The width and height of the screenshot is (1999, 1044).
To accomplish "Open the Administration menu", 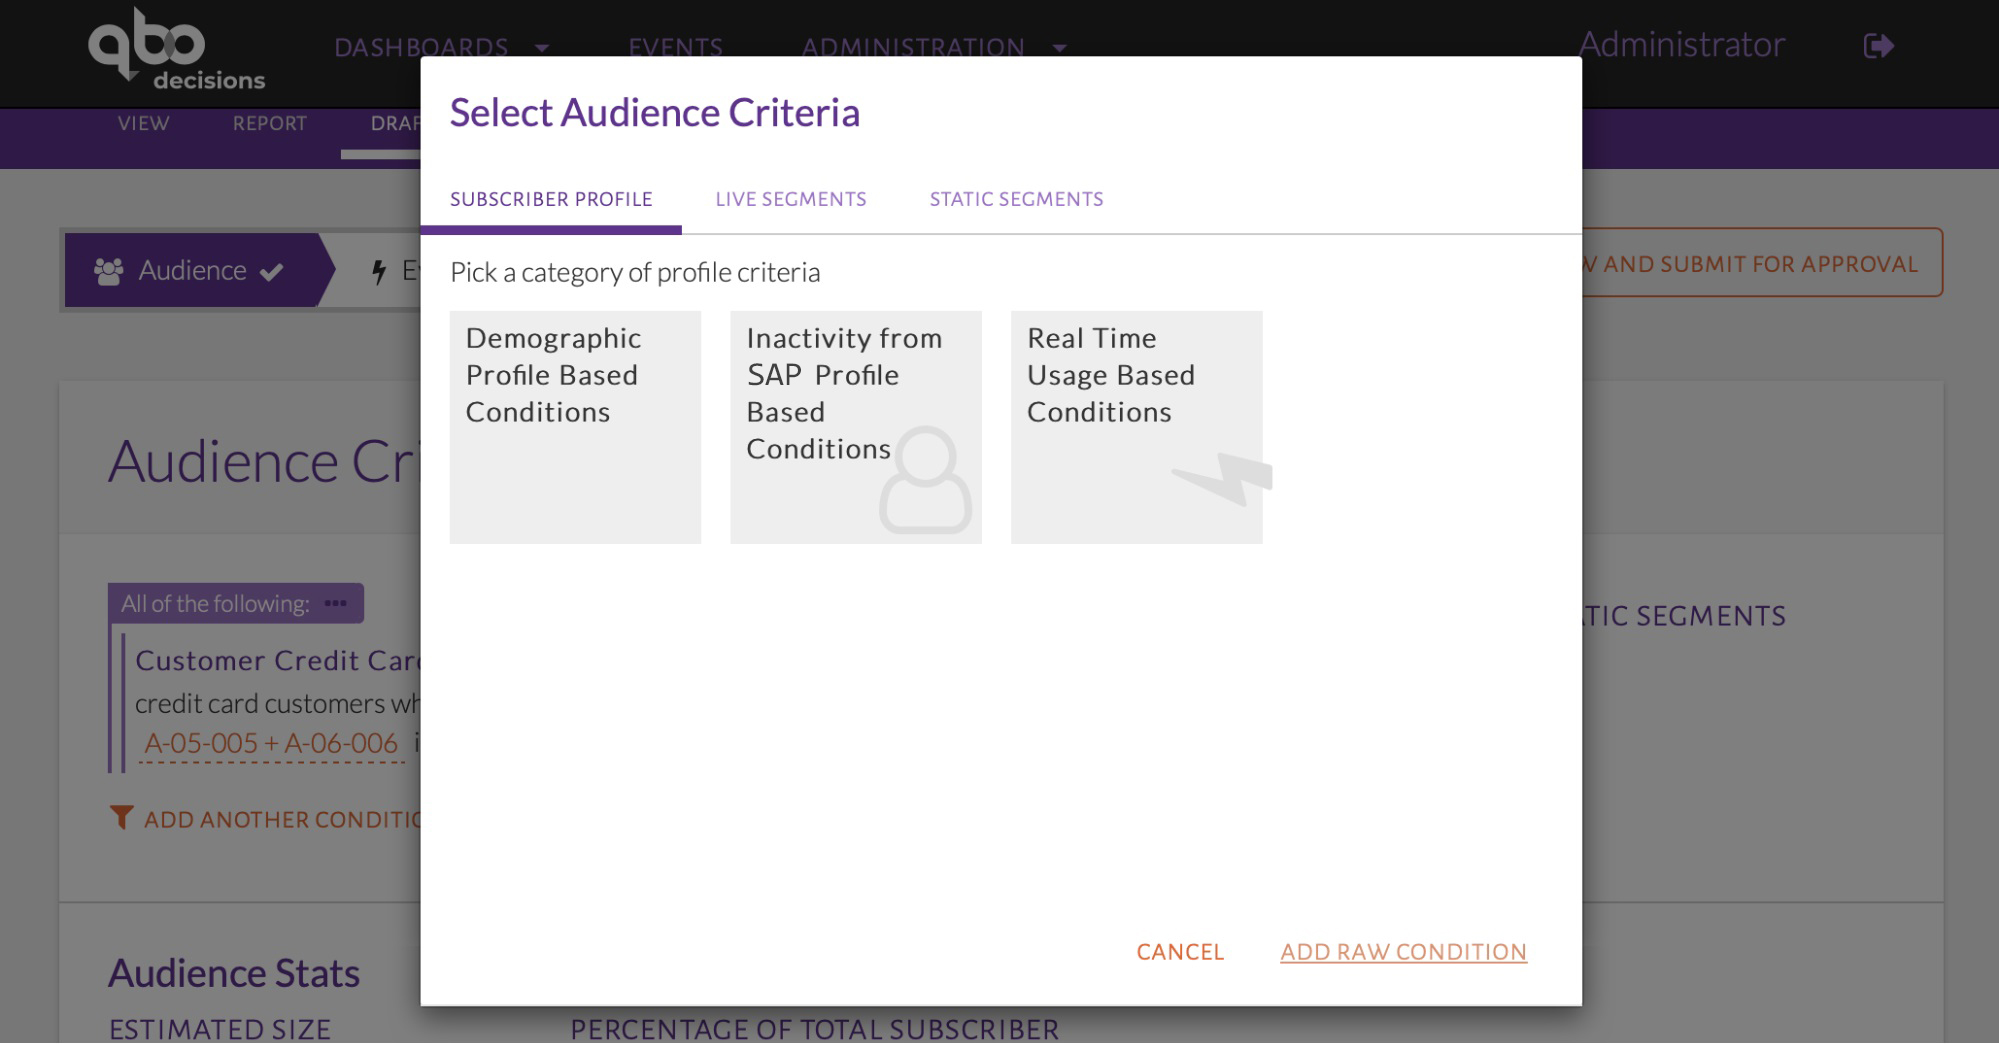I will [x=913, y=47].
